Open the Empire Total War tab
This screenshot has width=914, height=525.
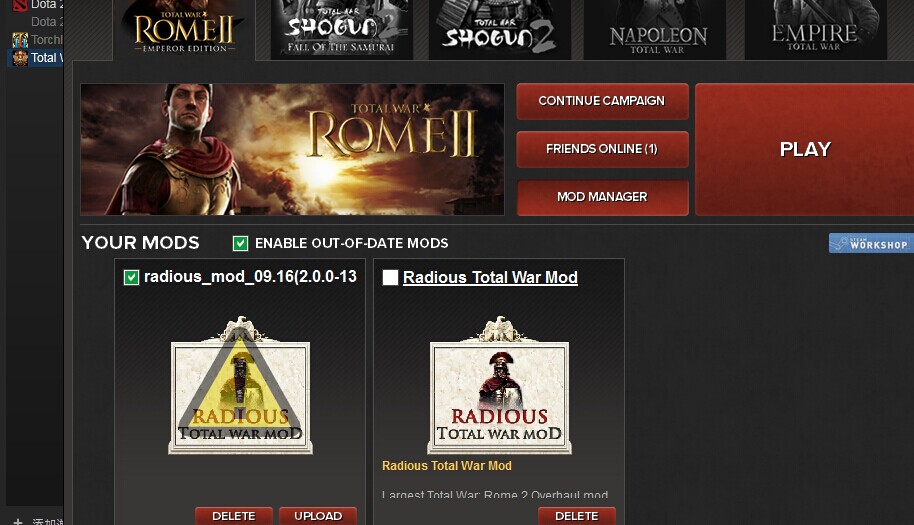coord(815,29)
